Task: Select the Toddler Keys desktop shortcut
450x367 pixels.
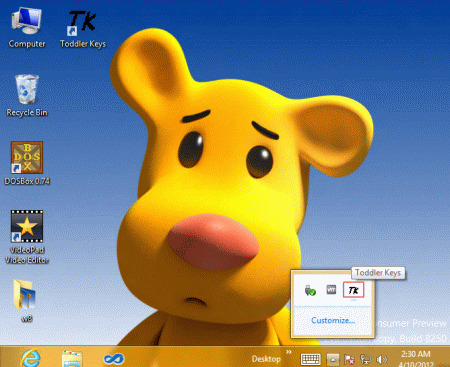Action: pyautogui.click(x=83, y=29)
